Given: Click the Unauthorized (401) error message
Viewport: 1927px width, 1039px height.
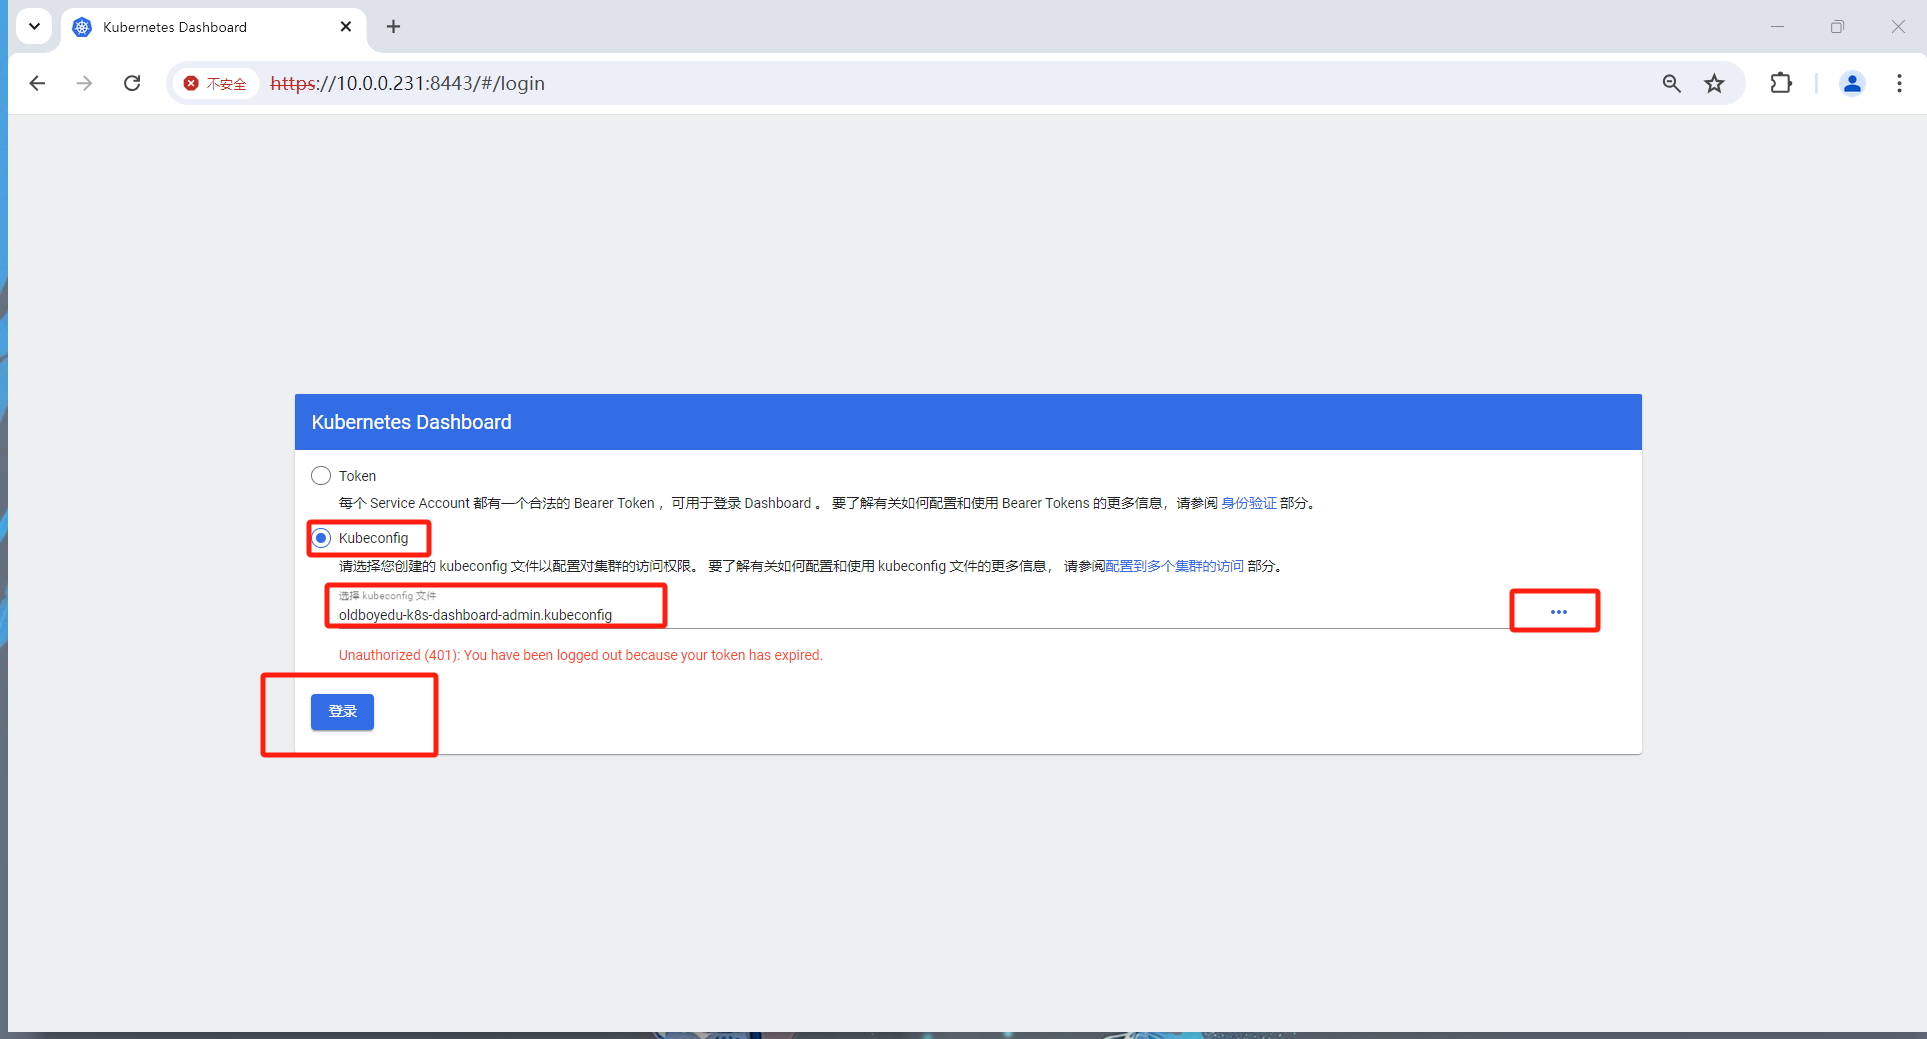Looking at the screenshot, I should [580, 655].
